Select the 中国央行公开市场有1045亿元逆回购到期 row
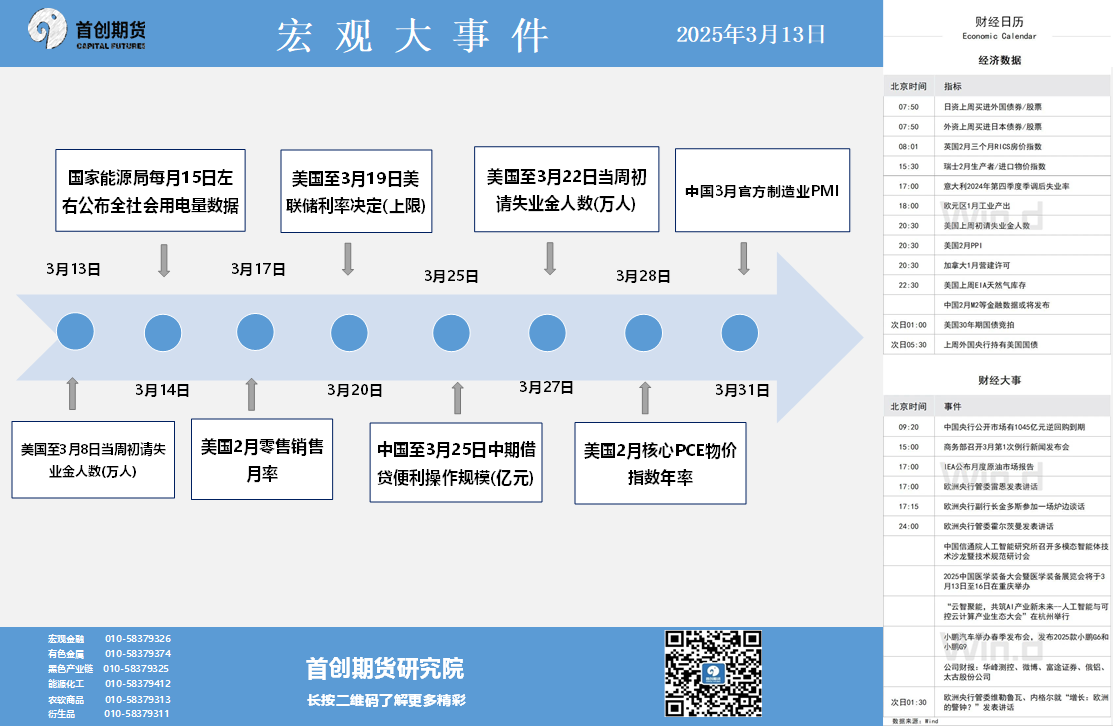The image size is (1113, 727). [997, 427]
